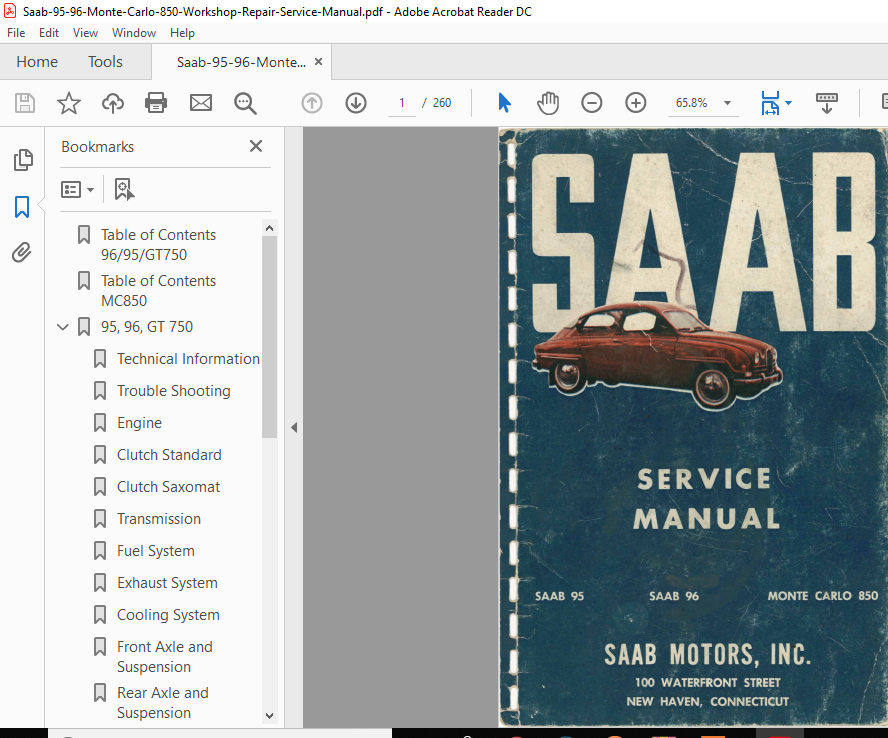The image size is (888, 738).
Task: Toggle the Bookmarks panel sidebar icon
Action: [22, 207]
